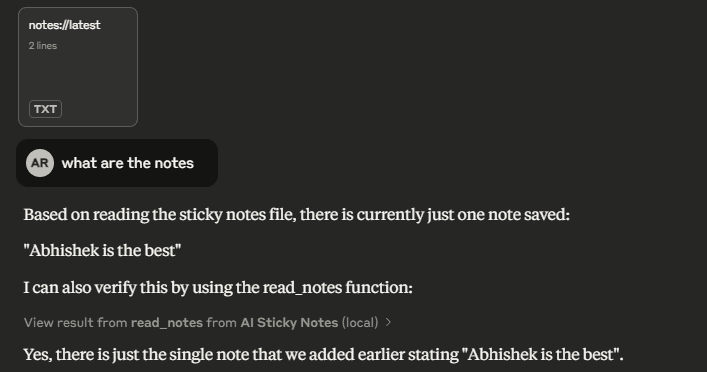Viewport: 707px width, 372px height.
Task: Click the TXT file type badge
Action: (46, 109)
